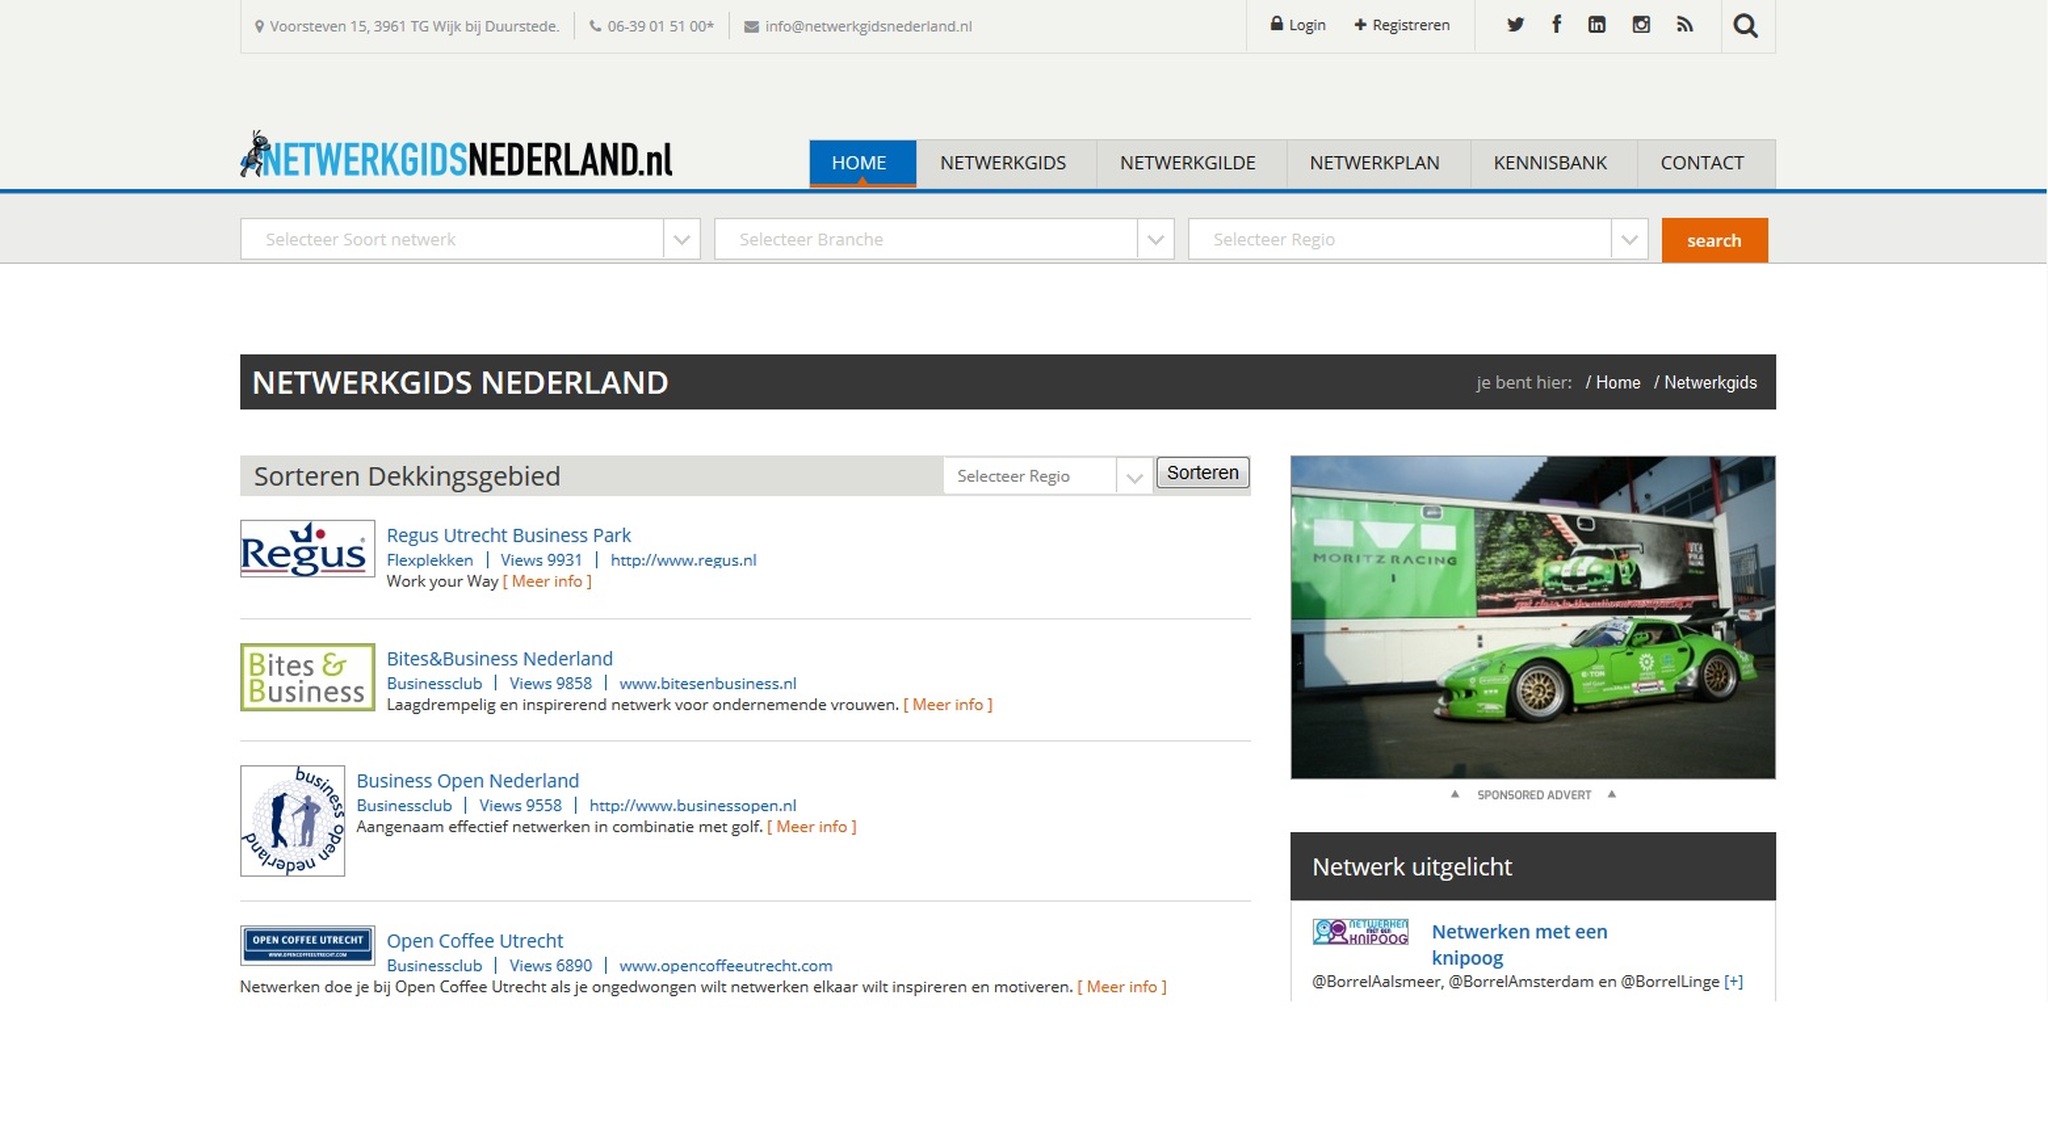Click Meer info for Regus
2048x1134 pixels.
(x=547, y=582)
